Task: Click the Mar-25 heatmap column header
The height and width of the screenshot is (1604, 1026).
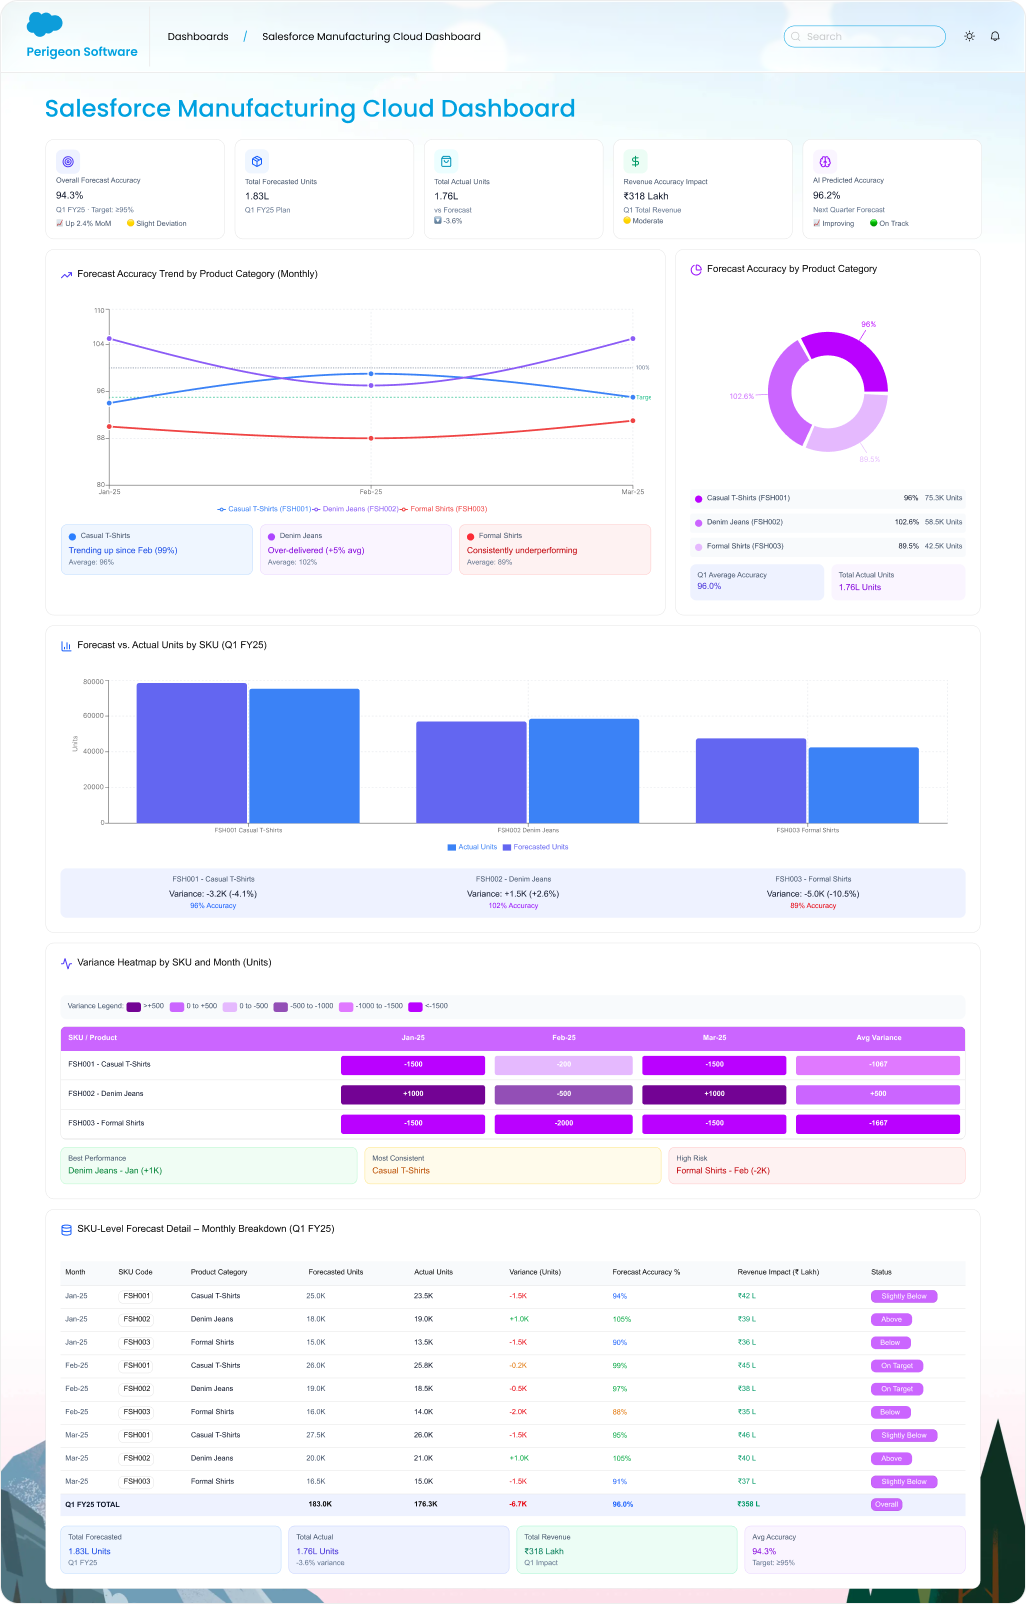Action: 714,1038
